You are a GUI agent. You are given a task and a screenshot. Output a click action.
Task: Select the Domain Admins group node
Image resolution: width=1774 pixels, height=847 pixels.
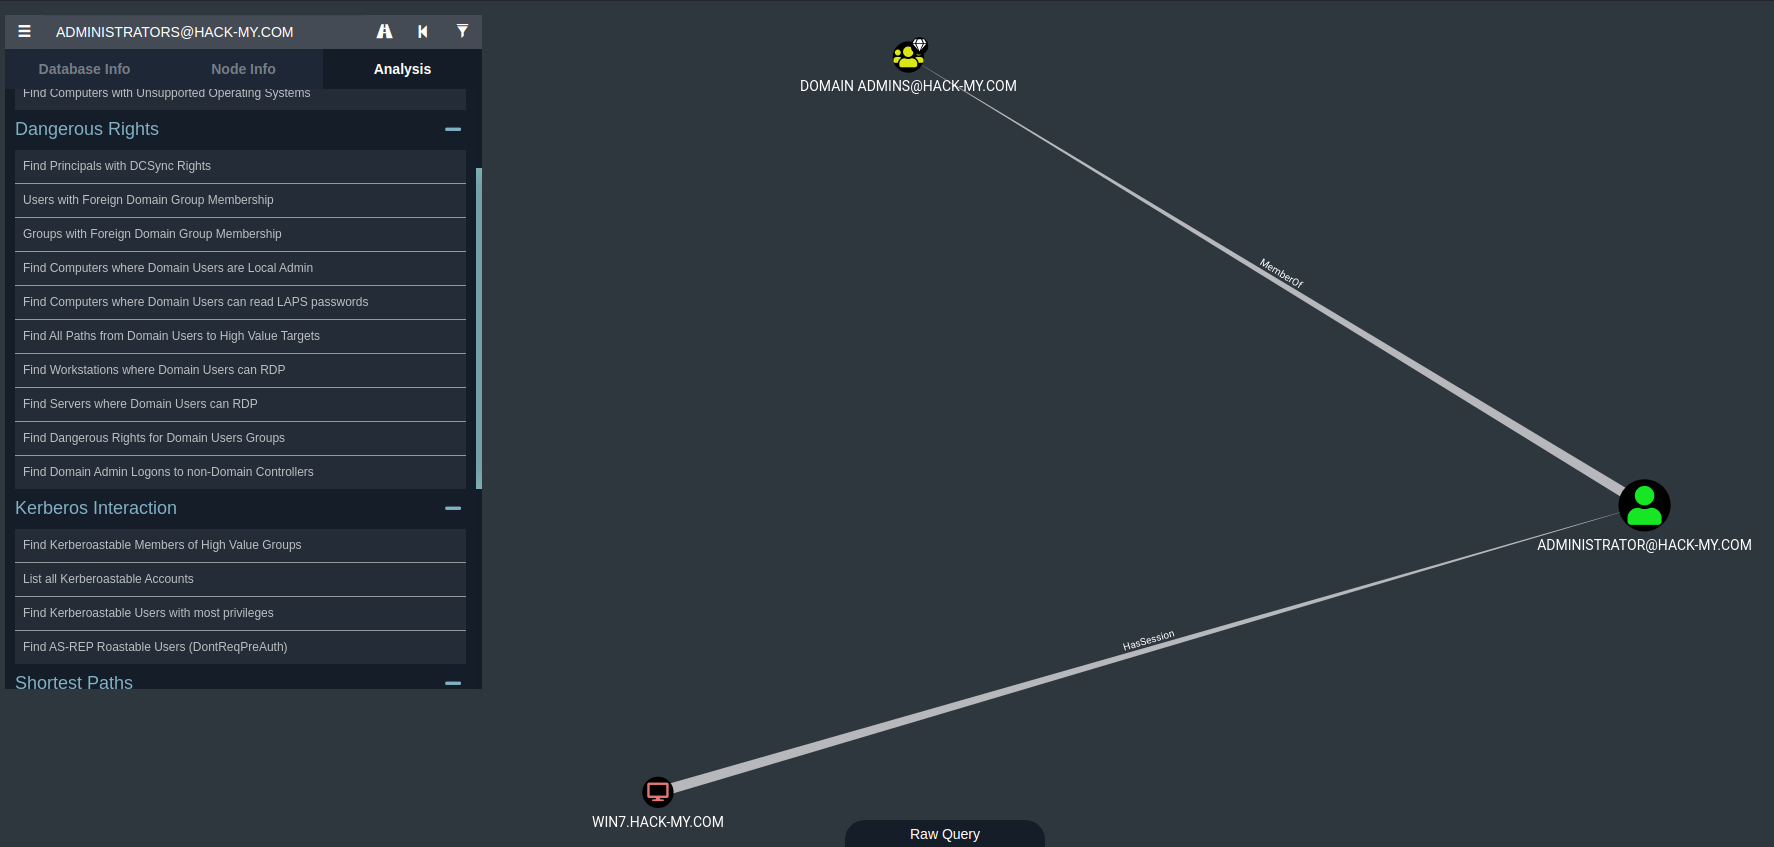pos(908,56)
